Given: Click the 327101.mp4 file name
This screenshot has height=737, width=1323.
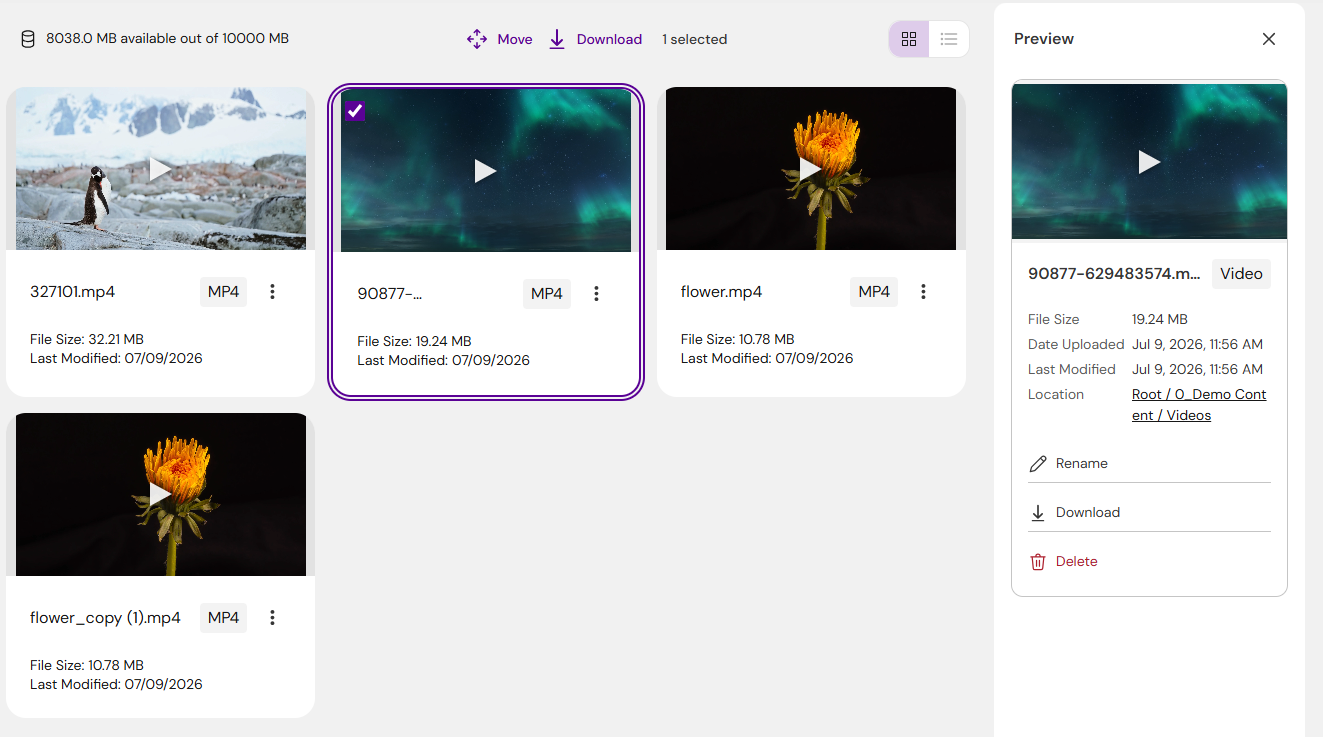Looking at the screenshot, I should pos(73,292).
